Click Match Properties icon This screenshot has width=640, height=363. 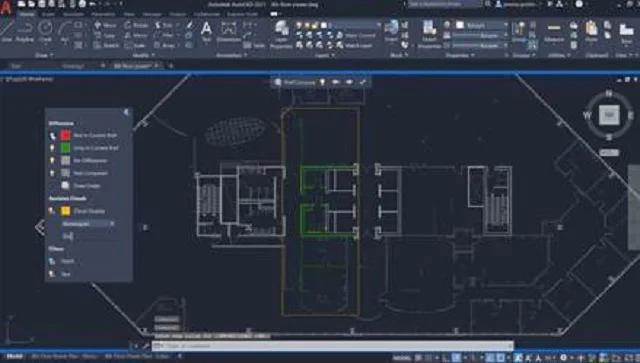click(429, 33)
